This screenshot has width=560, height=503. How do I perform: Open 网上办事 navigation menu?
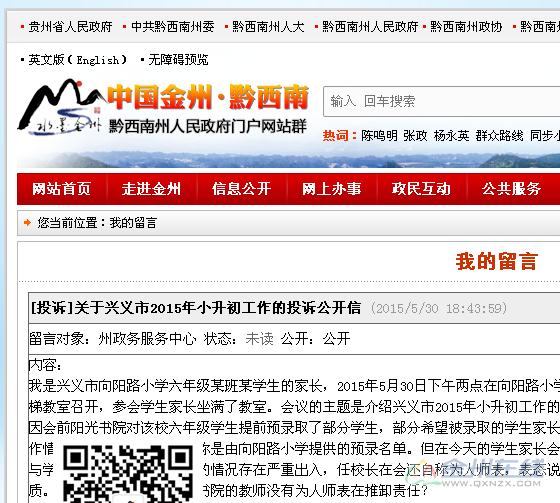point(332,189)
